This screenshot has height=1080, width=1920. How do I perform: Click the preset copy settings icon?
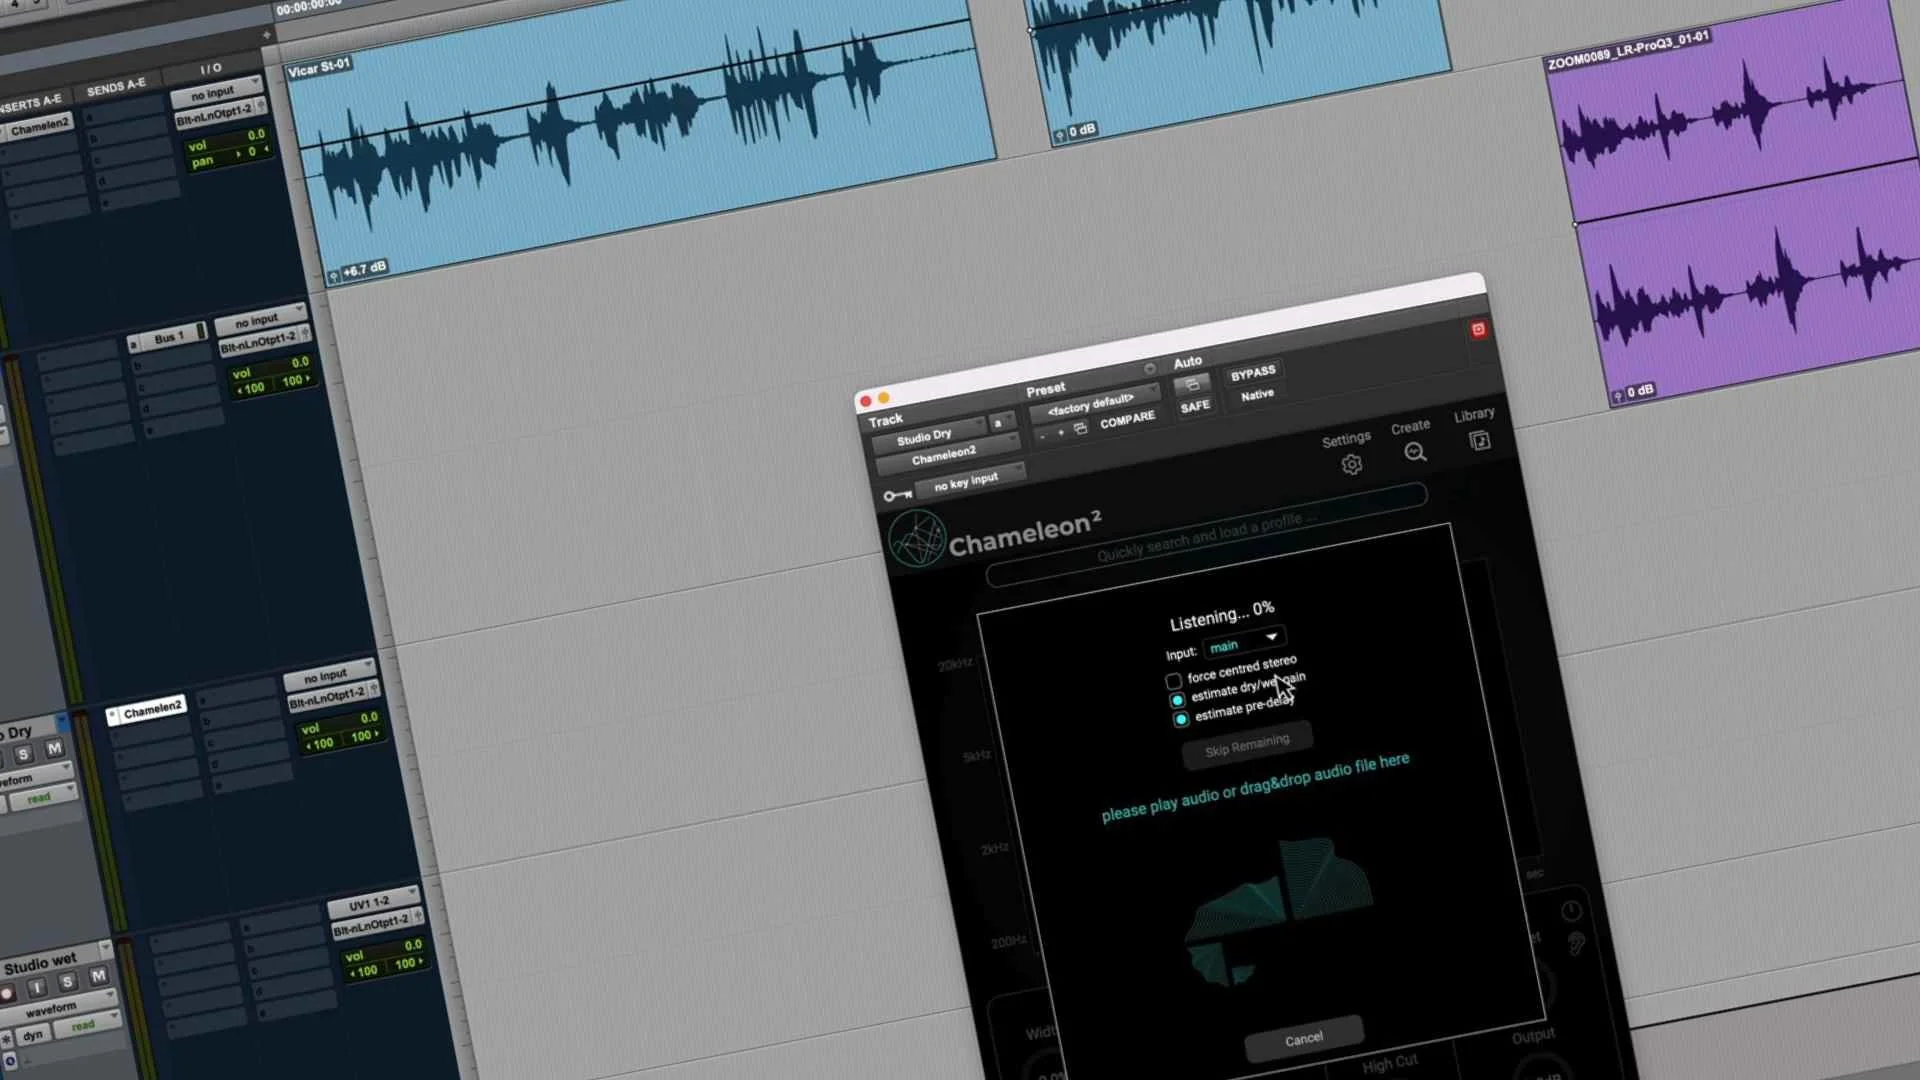point(1080,429)
